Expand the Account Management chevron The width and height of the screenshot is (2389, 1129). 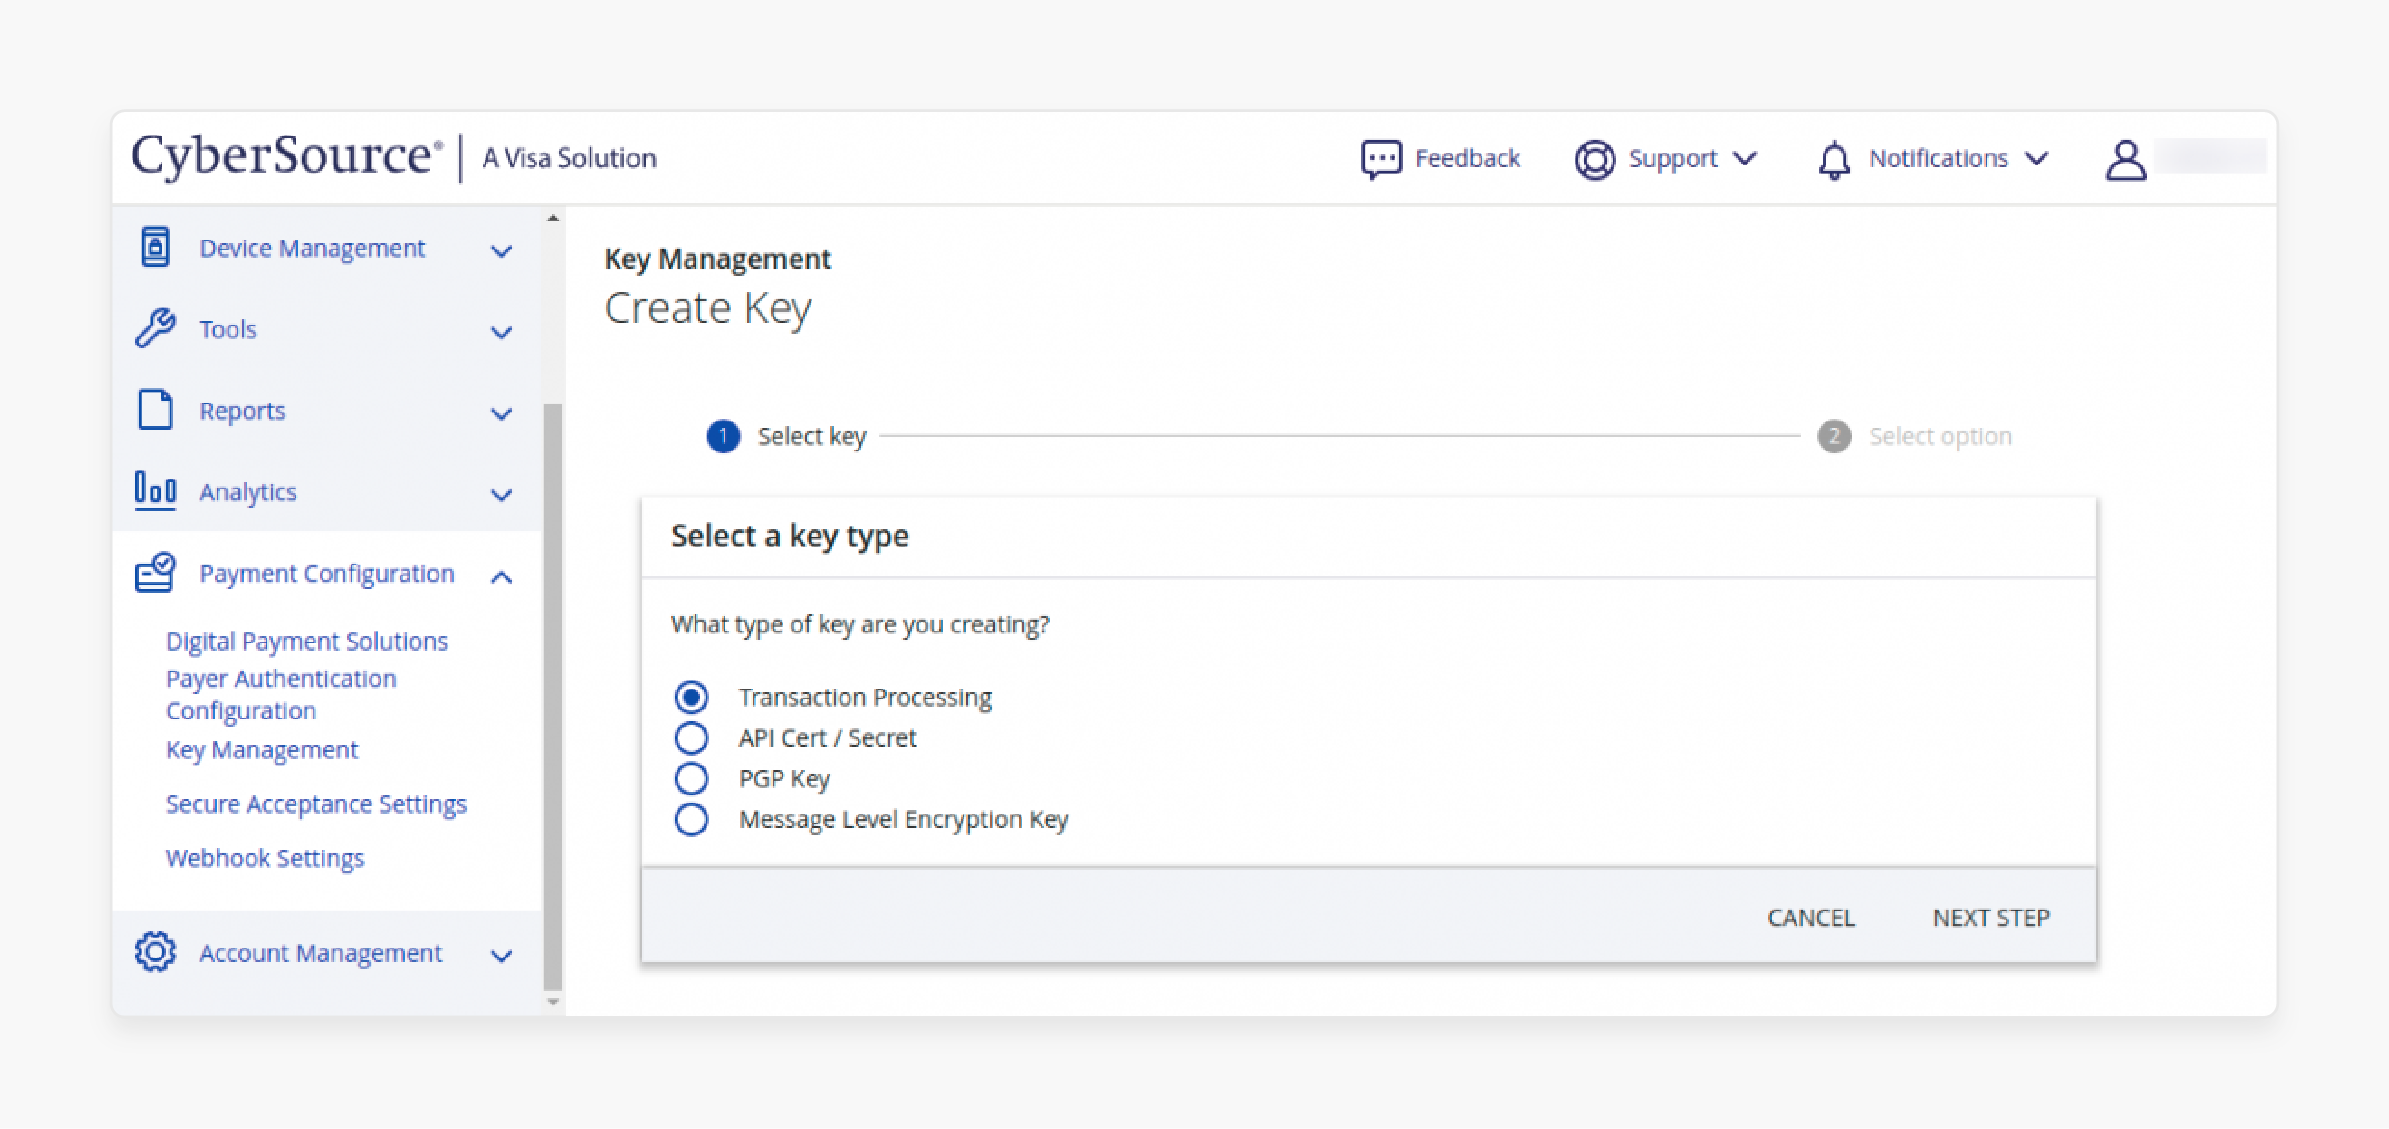[x=502, y=956]
